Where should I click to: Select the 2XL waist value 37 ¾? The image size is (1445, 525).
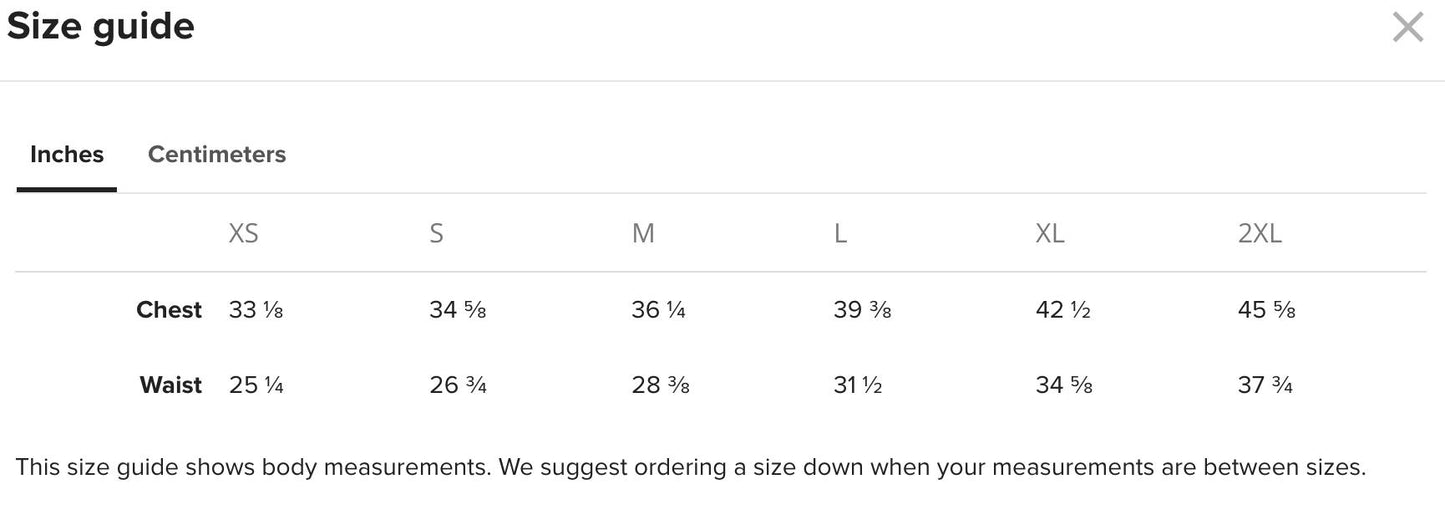coord(1265,385)
